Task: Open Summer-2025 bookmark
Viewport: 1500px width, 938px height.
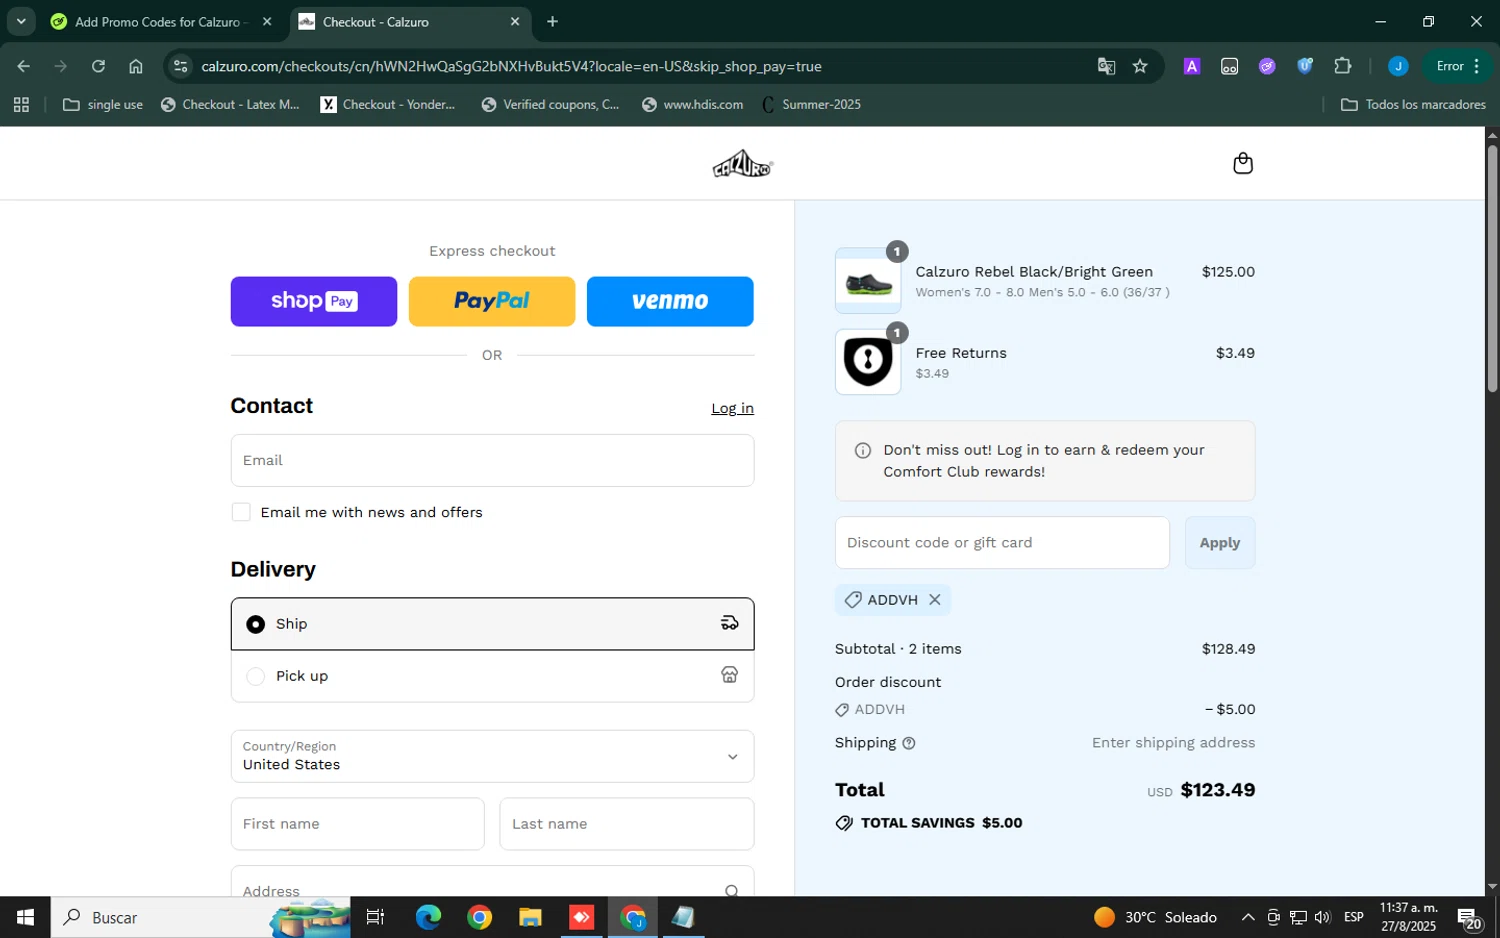Action: click(x=811, y=104)
